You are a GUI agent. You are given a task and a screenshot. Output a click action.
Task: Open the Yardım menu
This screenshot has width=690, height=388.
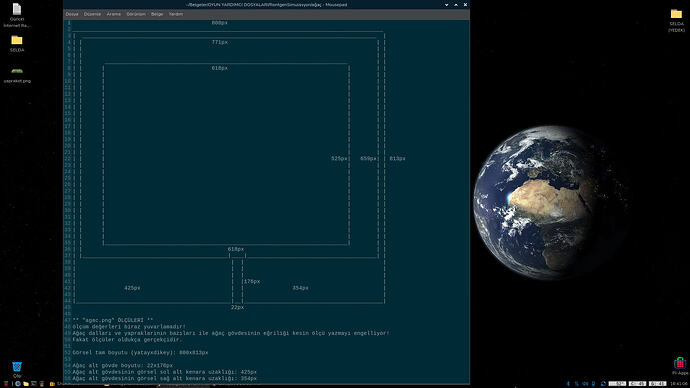click(176, 14)
